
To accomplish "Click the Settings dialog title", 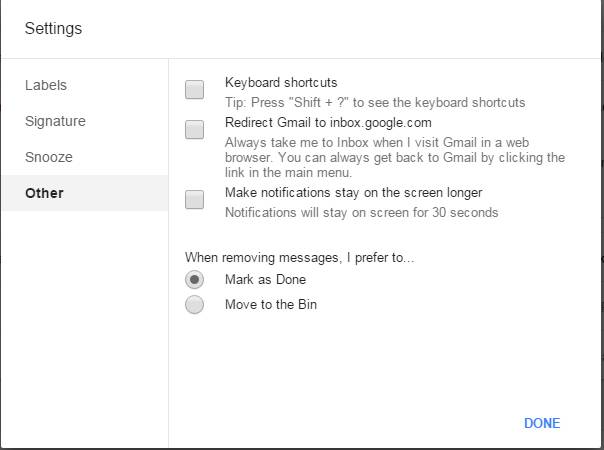I will click(54, 29).
